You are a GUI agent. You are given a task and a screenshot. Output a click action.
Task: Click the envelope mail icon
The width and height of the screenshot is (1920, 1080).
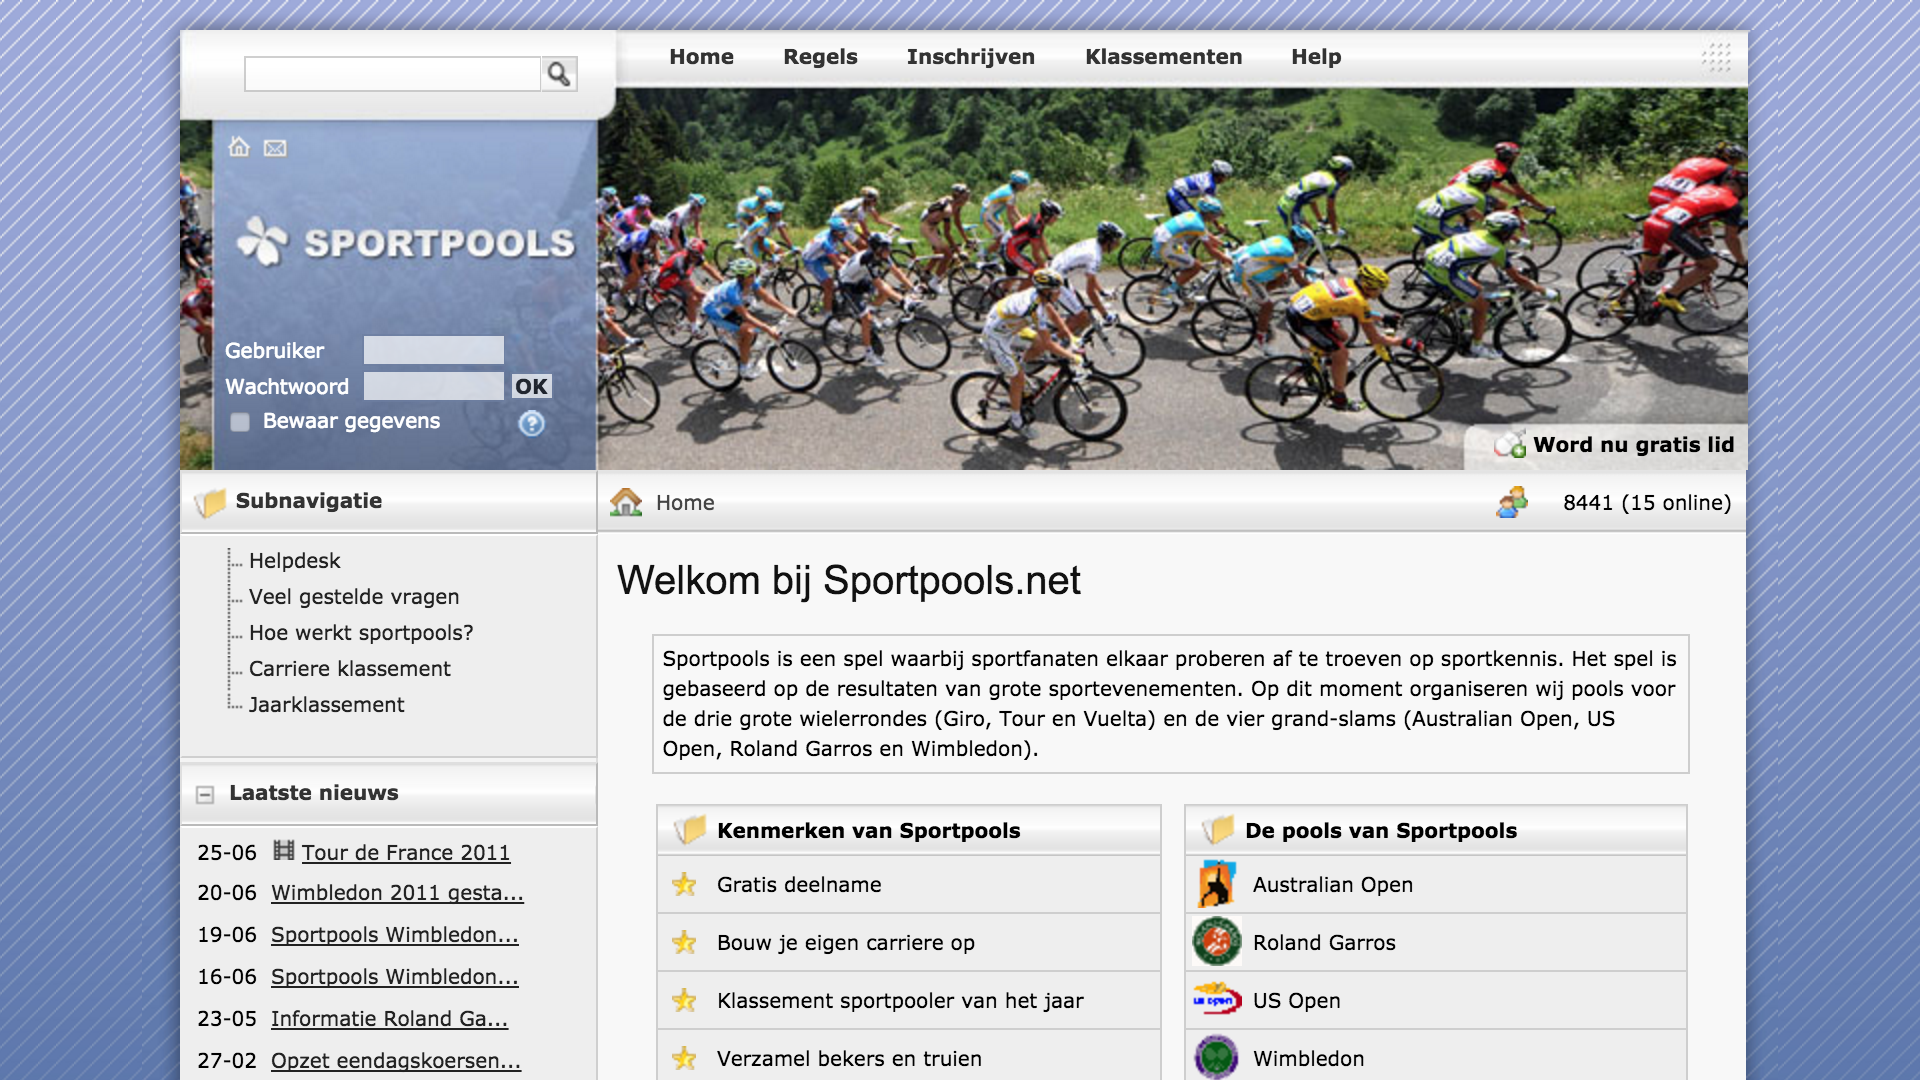(x=275, y=148)
